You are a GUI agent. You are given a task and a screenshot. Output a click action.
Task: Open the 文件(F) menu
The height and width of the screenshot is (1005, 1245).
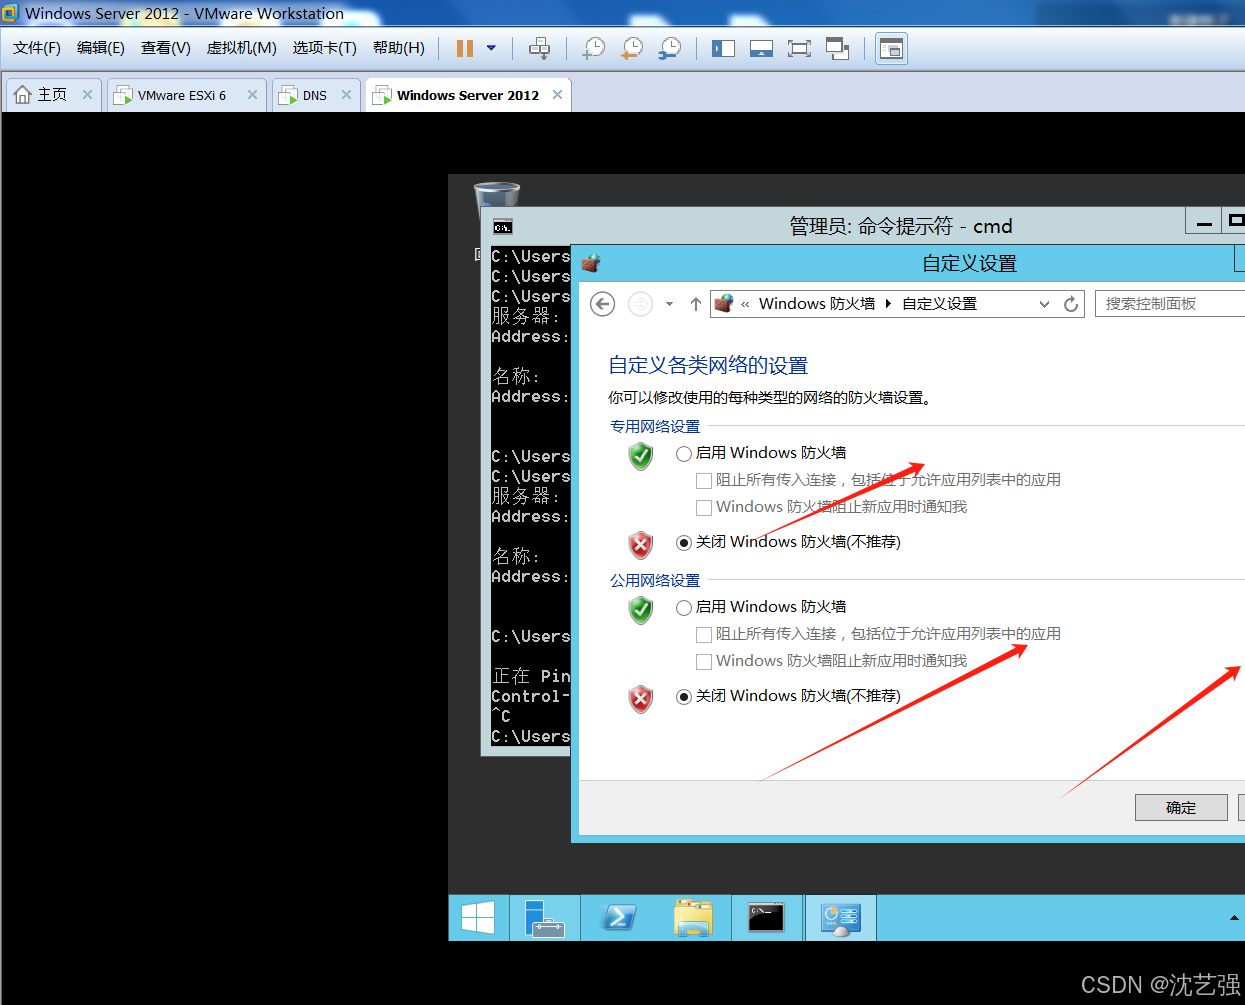(37, 48)
